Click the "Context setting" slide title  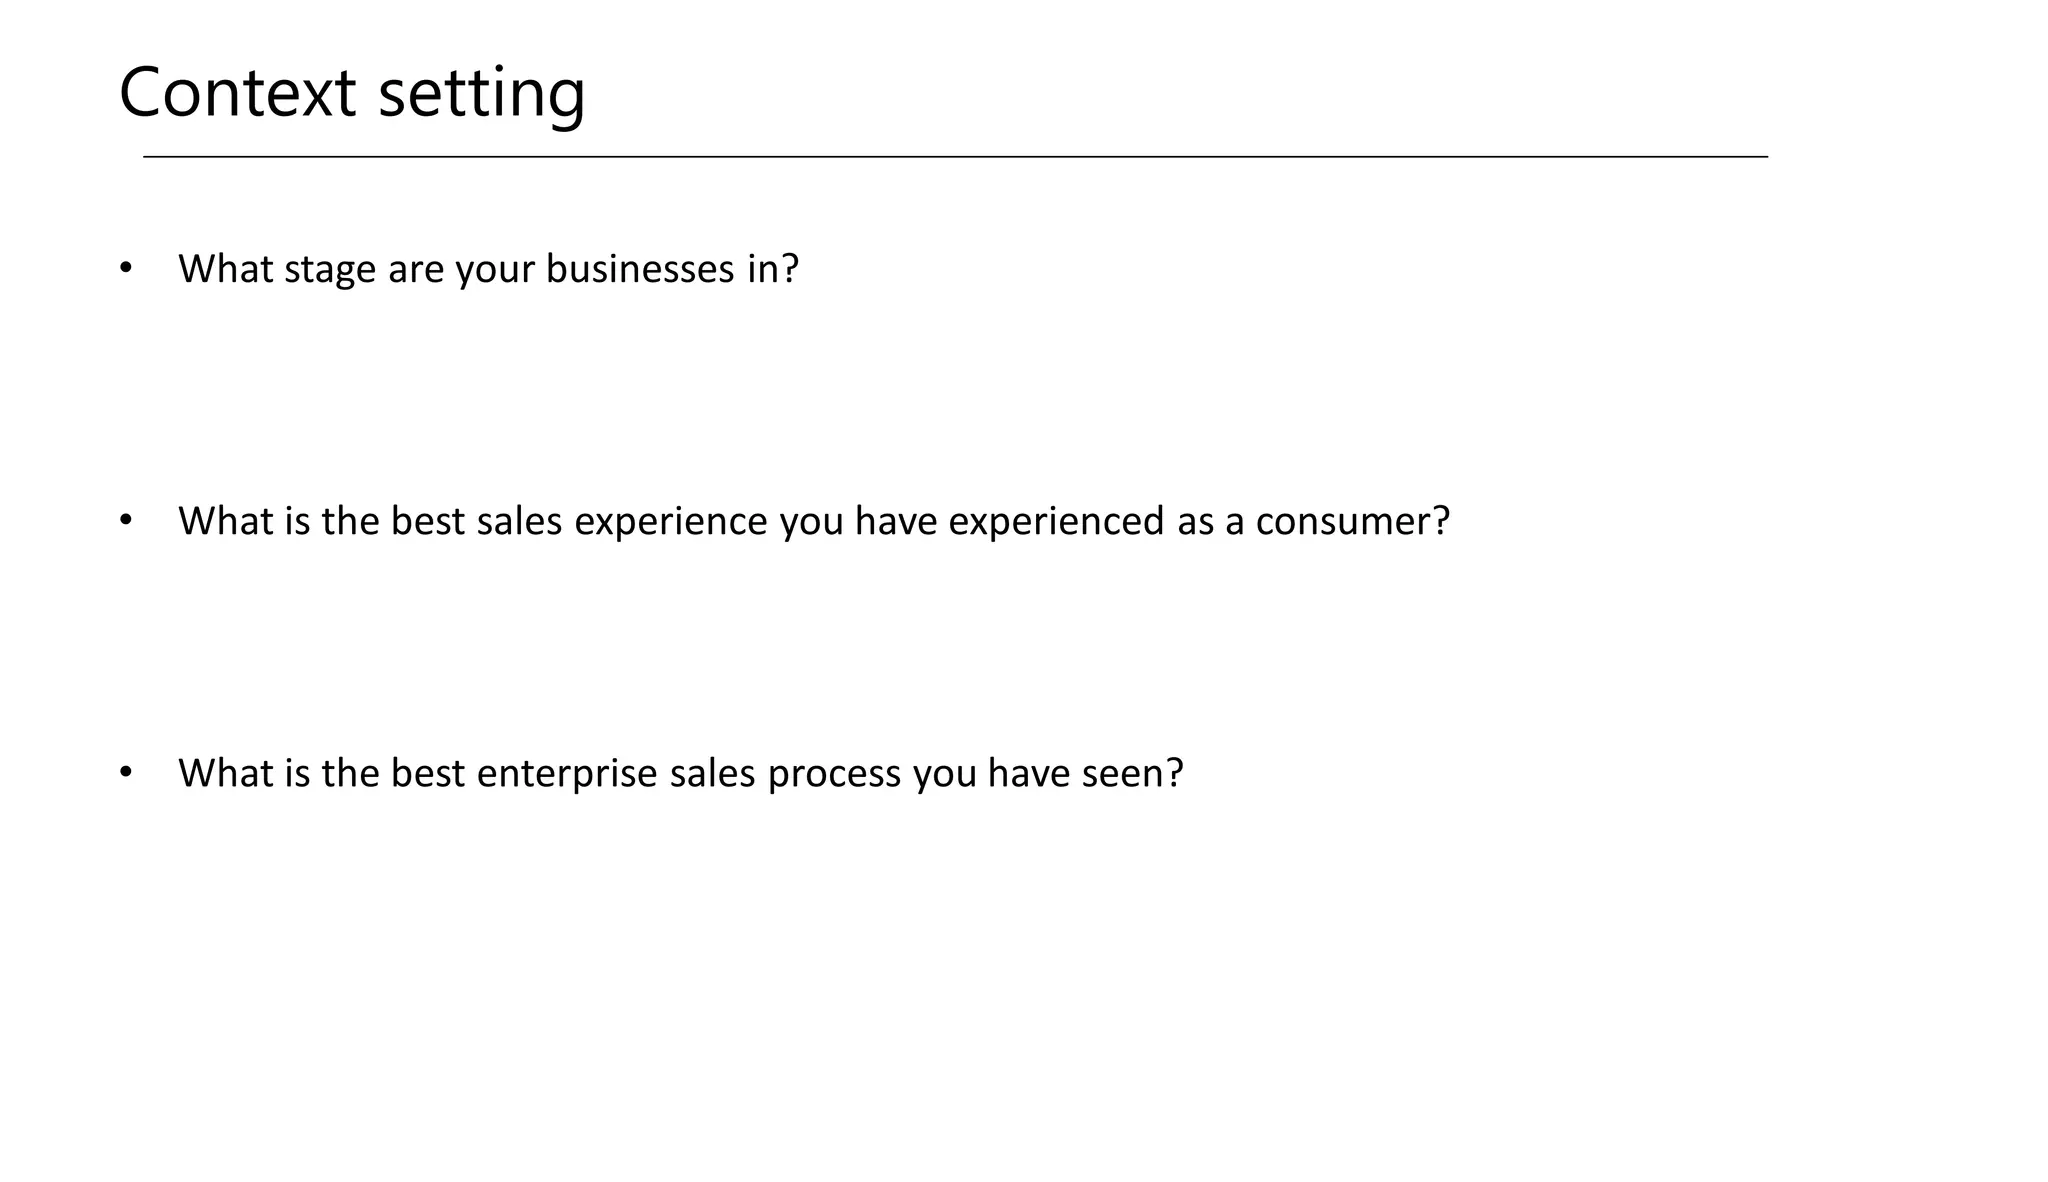352,92
